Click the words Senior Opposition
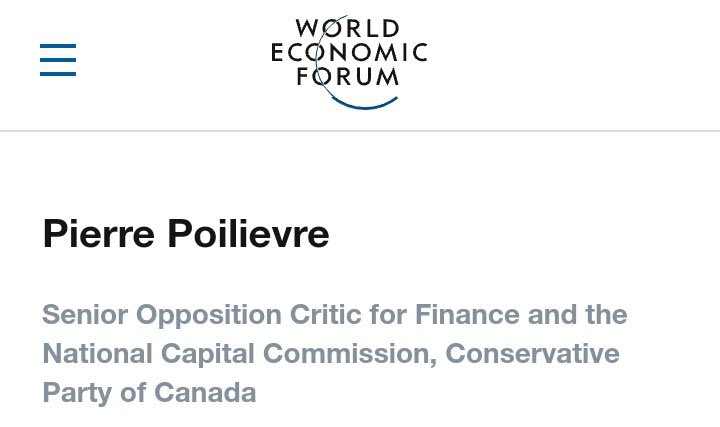Viewport: 720px width, 427px height. (162, 315)
